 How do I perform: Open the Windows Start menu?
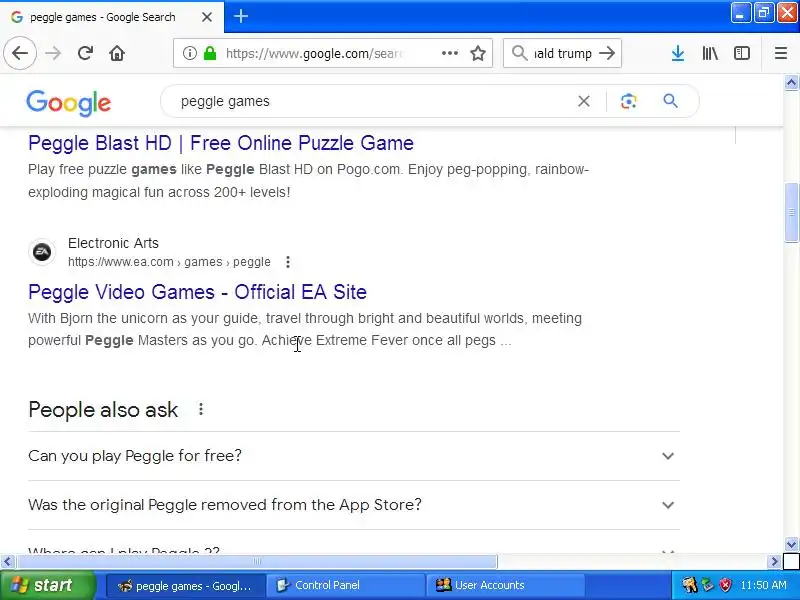point(47,585)
